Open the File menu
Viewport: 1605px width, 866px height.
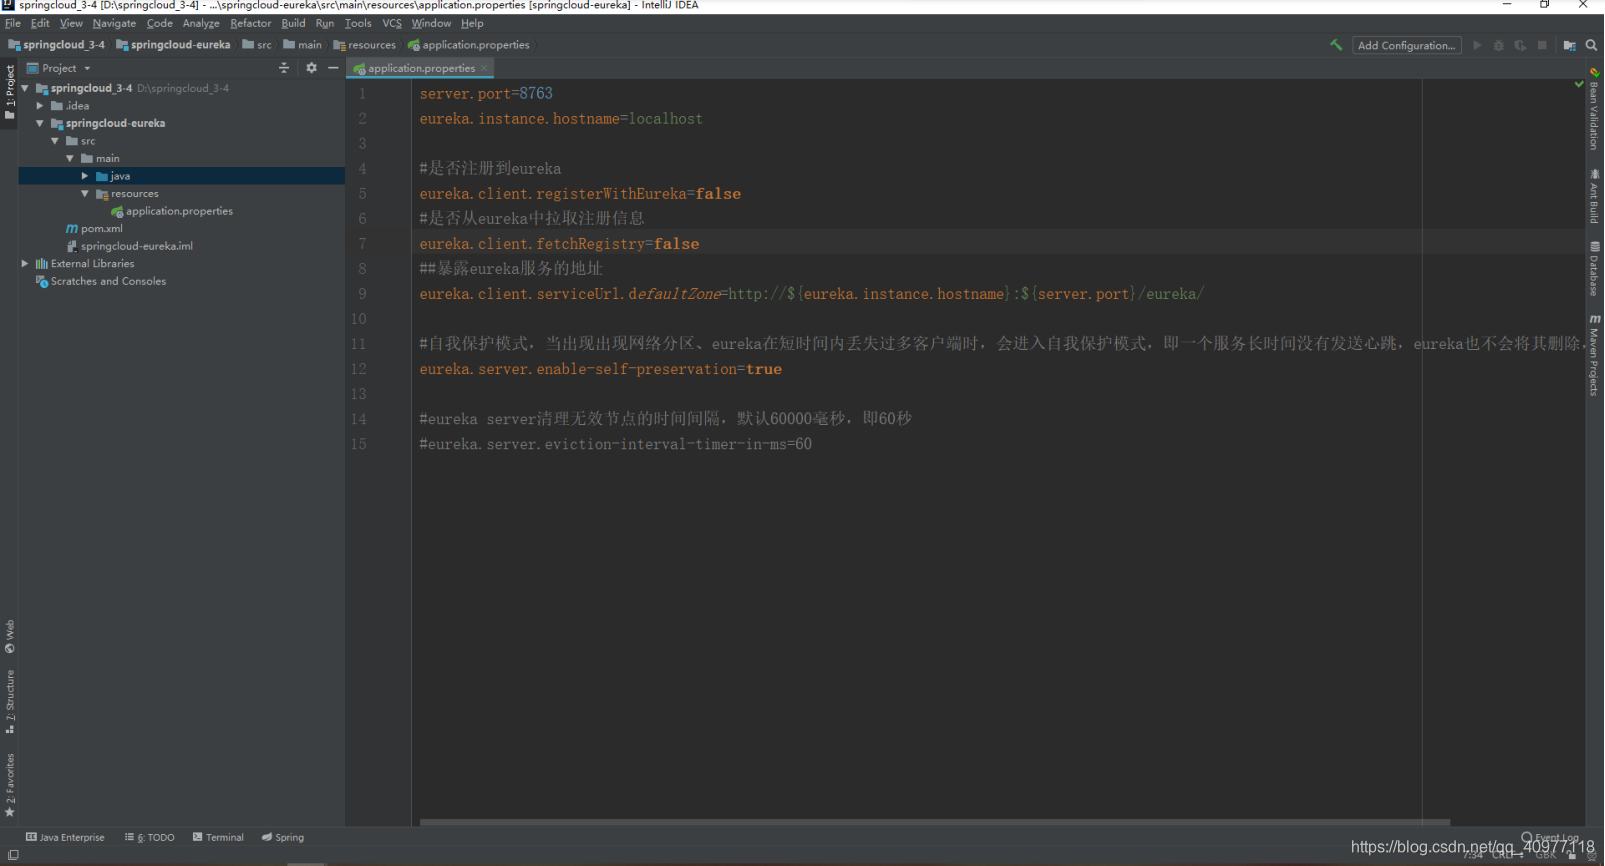(13, 23)
